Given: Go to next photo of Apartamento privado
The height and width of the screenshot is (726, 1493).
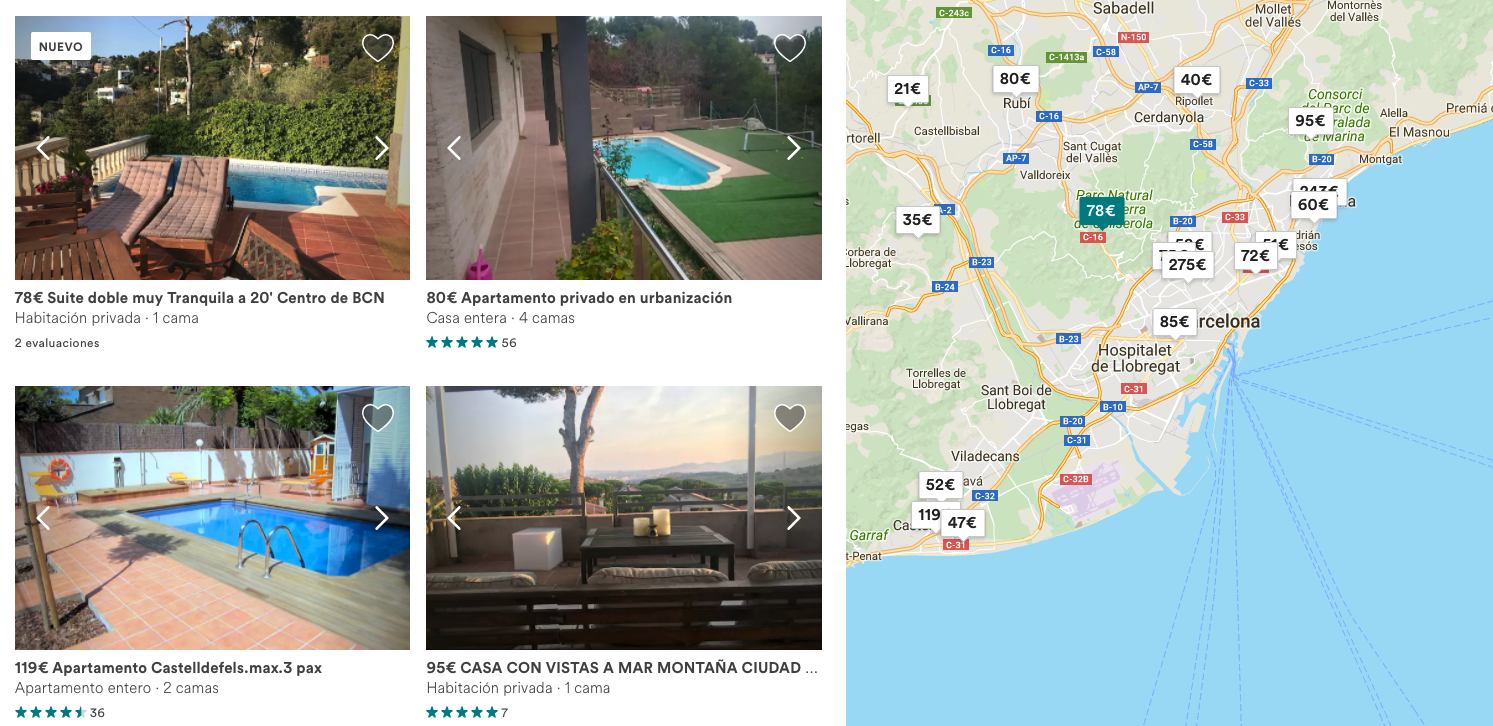Looking at the screenshot, I should (x=794, y=148).
